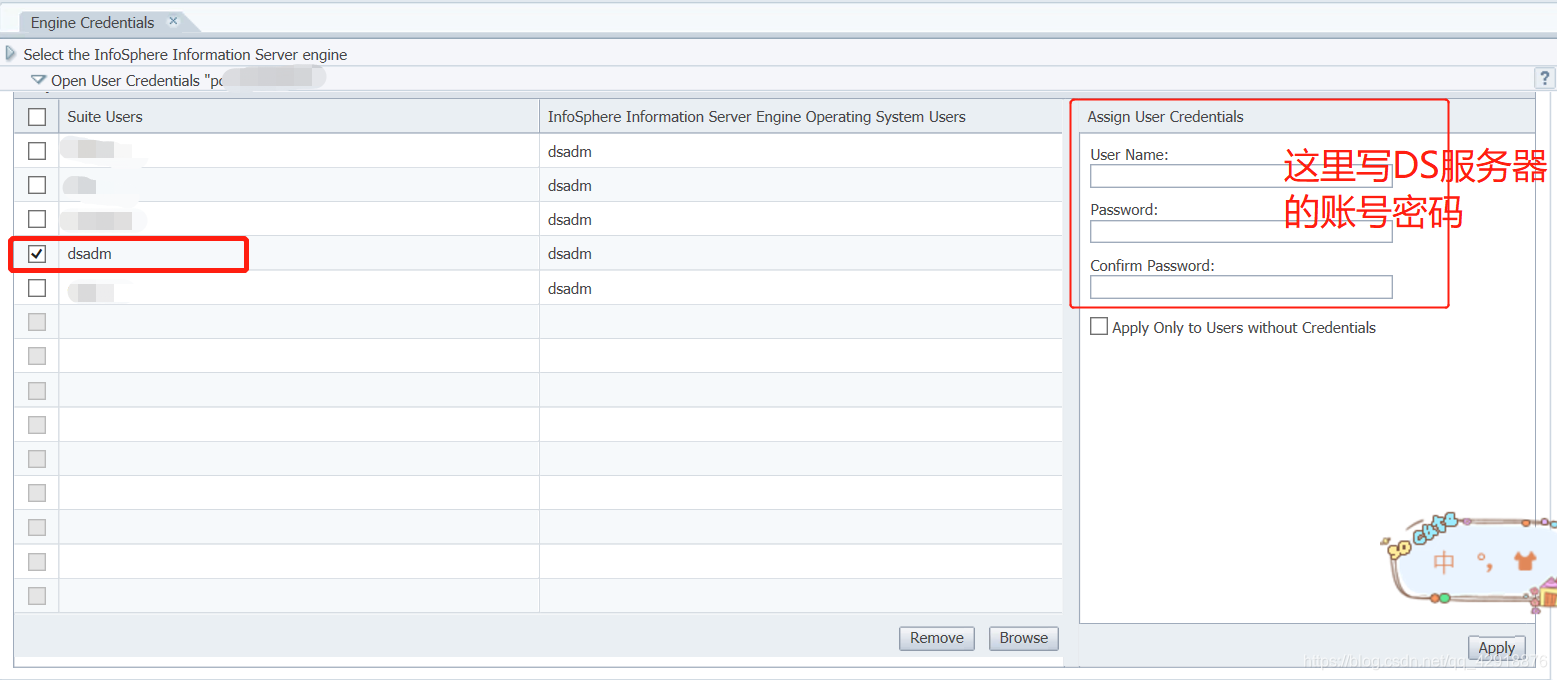Click the Apply button

click(x=1497, y=647)
